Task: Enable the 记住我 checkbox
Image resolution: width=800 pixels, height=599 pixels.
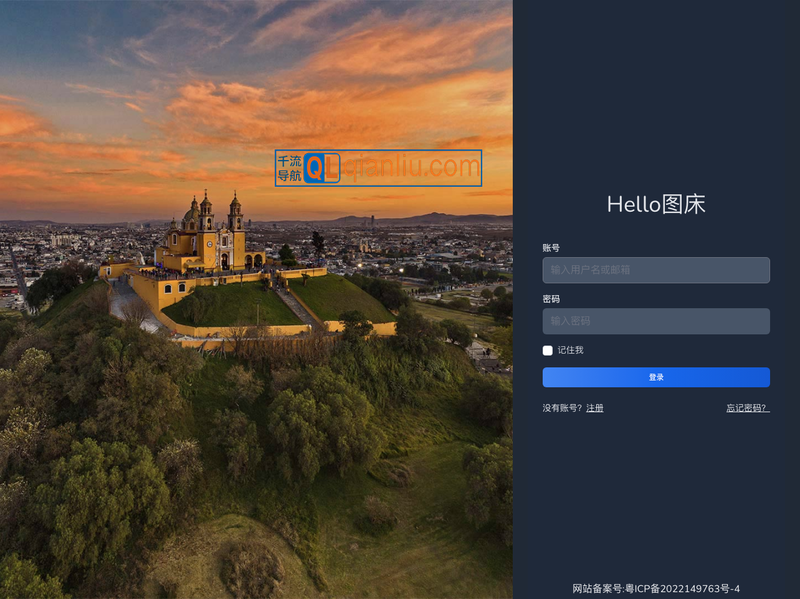Action: [548, 350]
